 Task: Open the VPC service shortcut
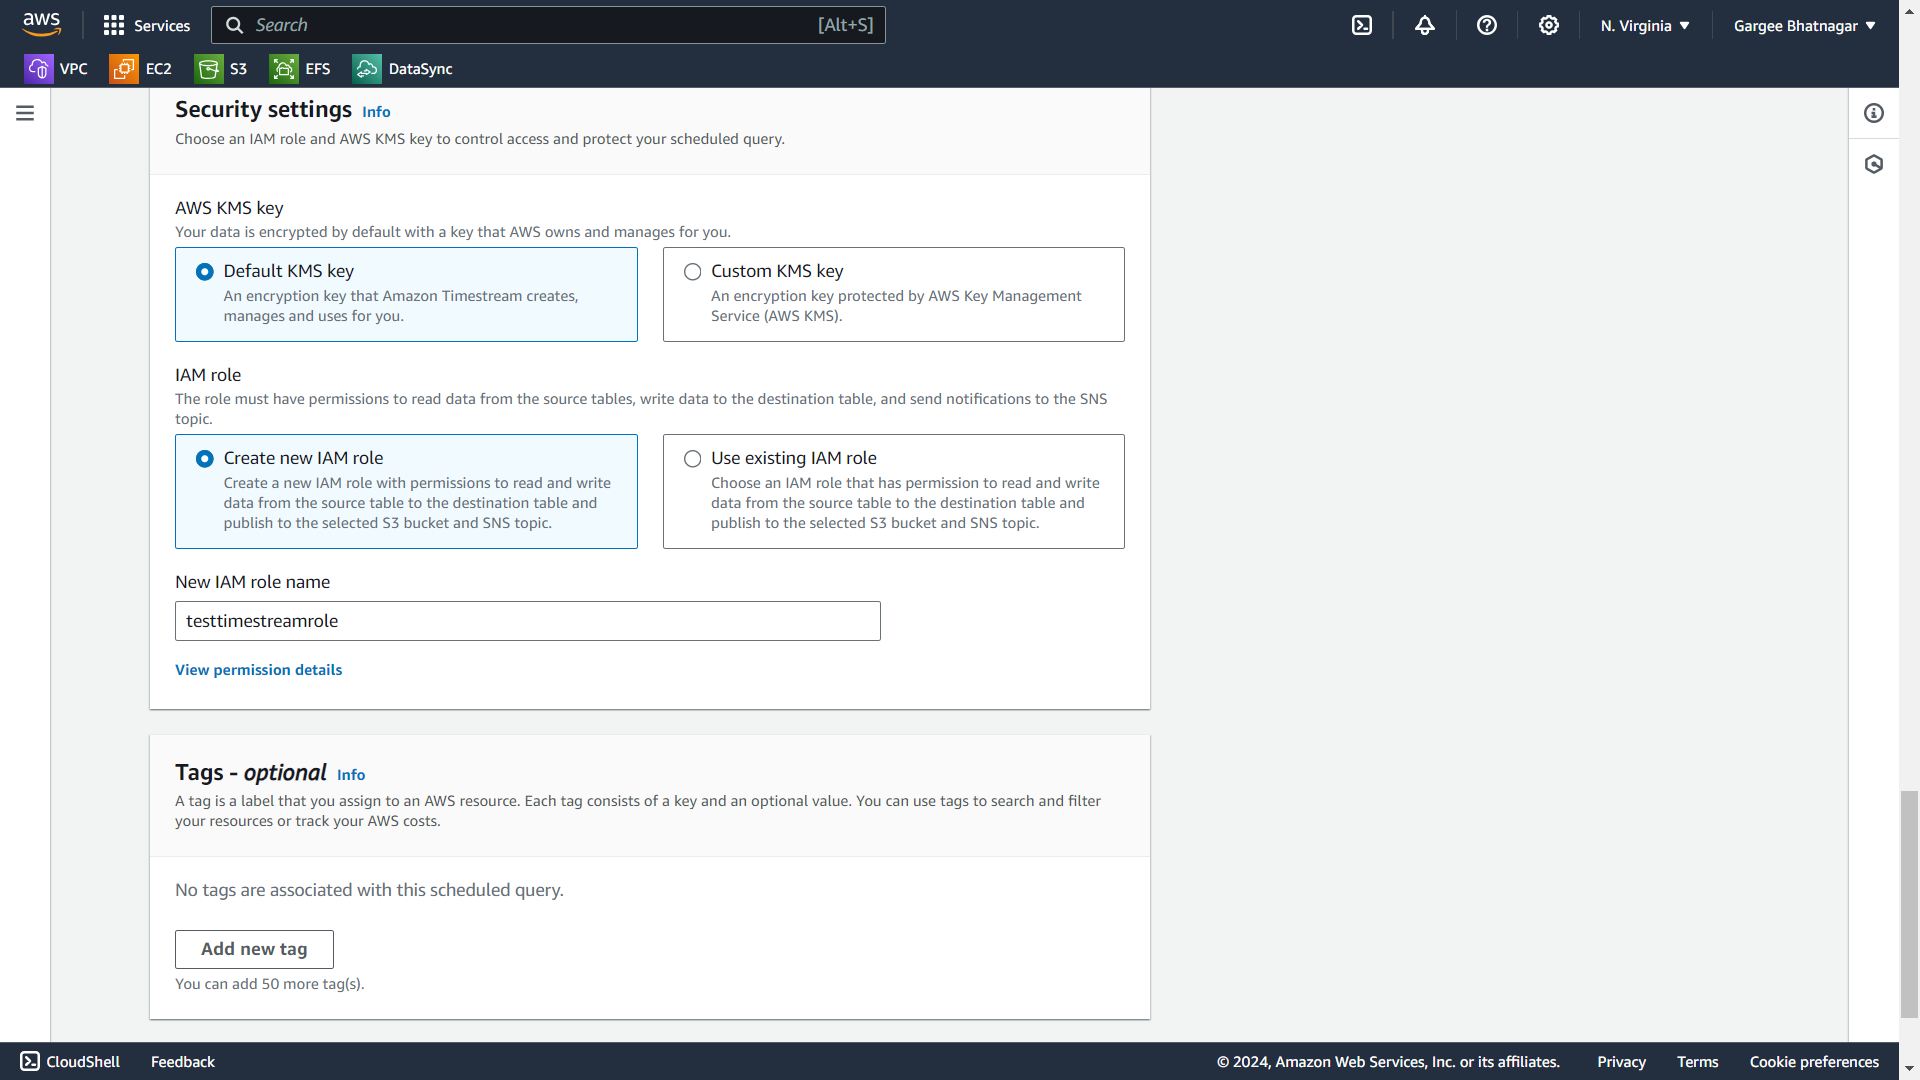click(56, 69)
